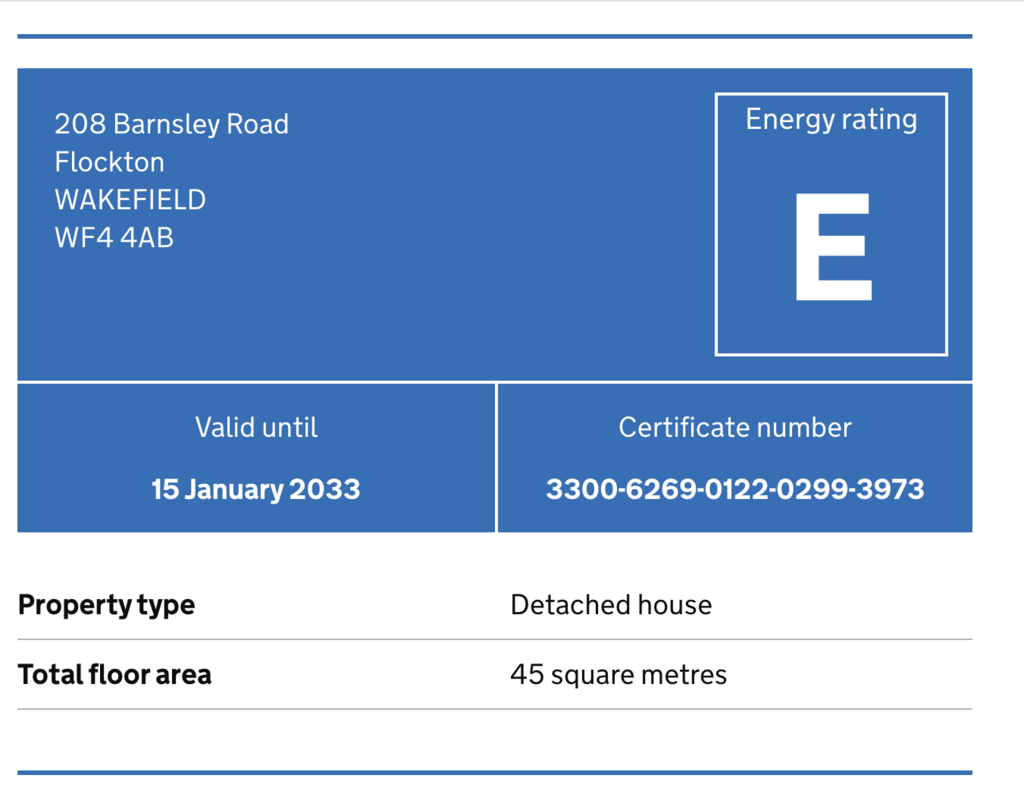This screenshot has height=797, width=1024.
Task: Click the "Certificate number" label
Action: tap(735, 428)
